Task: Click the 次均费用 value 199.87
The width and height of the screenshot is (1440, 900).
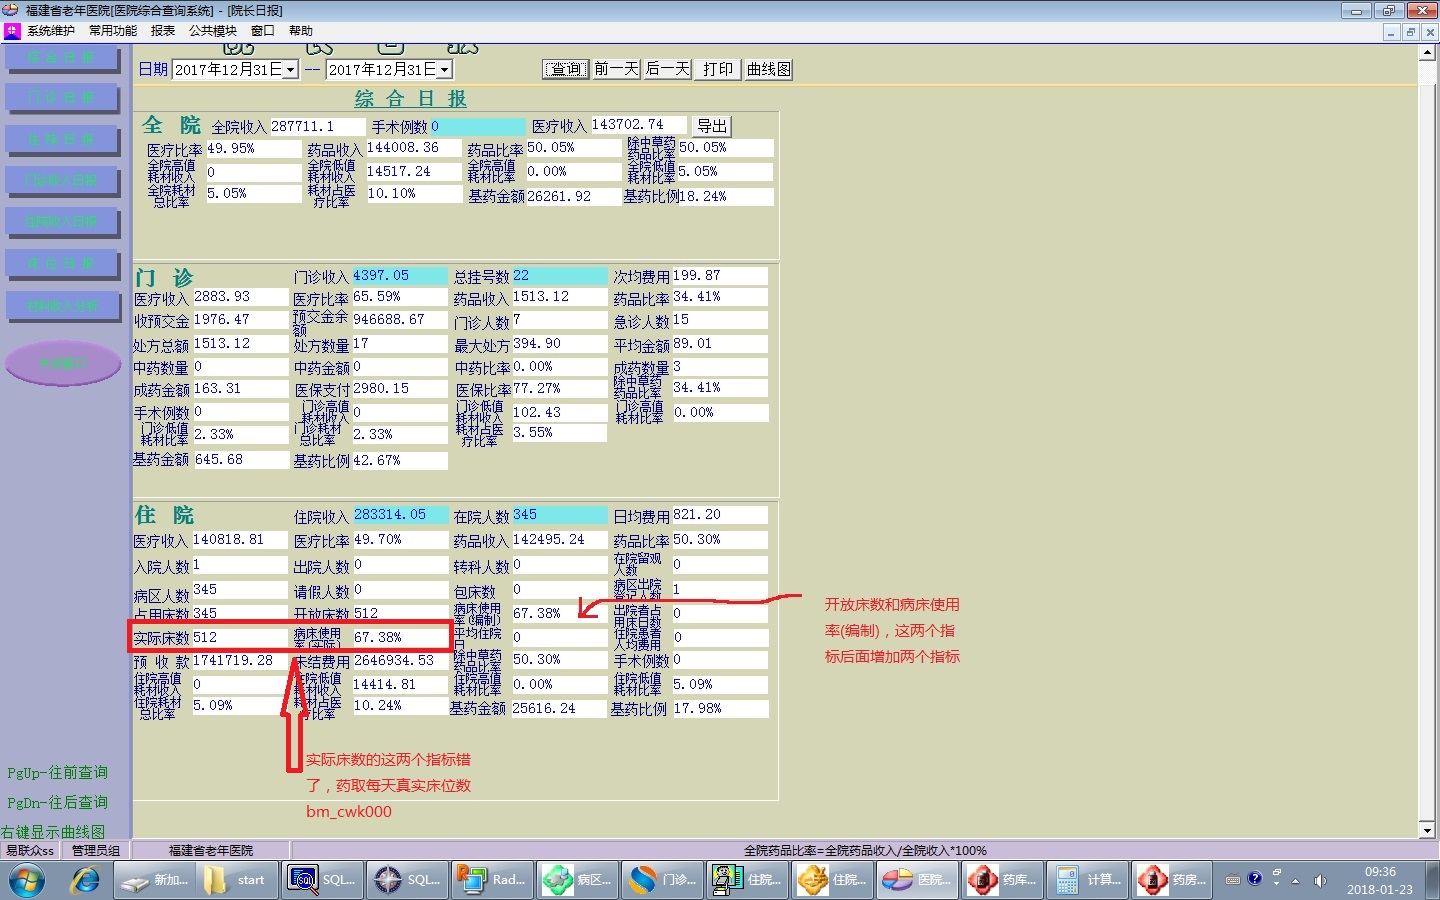Action: point(720,276)
